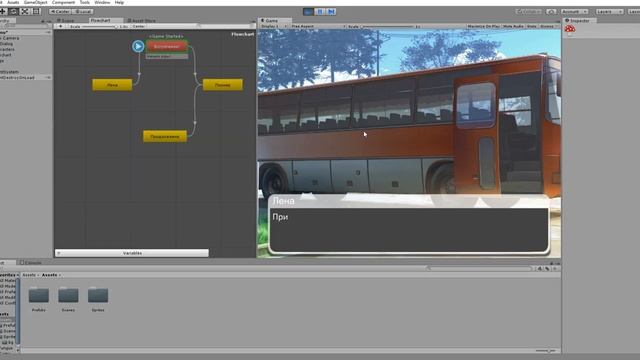This screenshot has height=360, width=640.
Task: Select the yellow right-side flowchart block
Action: point(222,85)
